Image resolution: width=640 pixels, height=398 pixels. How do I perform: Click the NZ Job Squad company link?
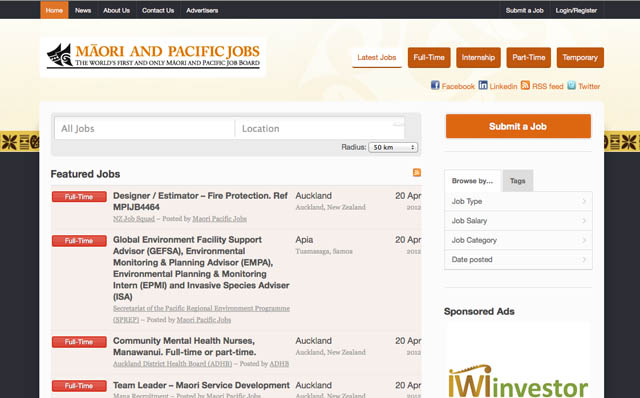134,219
